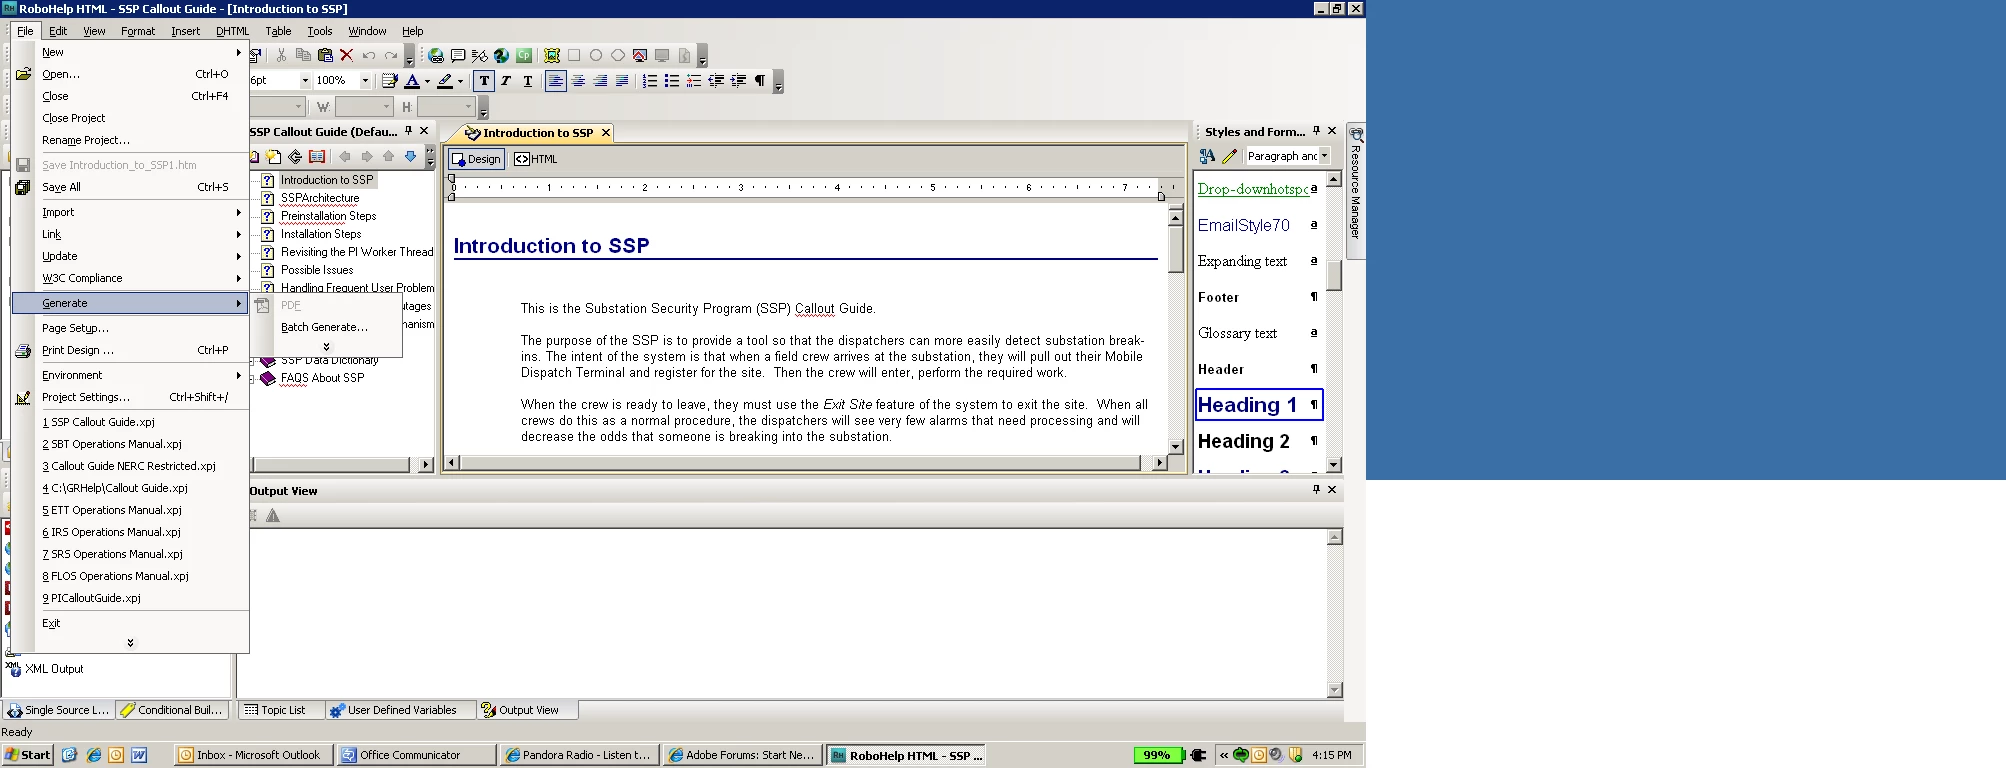2006x768 pixels.
Task: Click the blue down arrow in project pane toolbar
Action: [x=410, y=157]
